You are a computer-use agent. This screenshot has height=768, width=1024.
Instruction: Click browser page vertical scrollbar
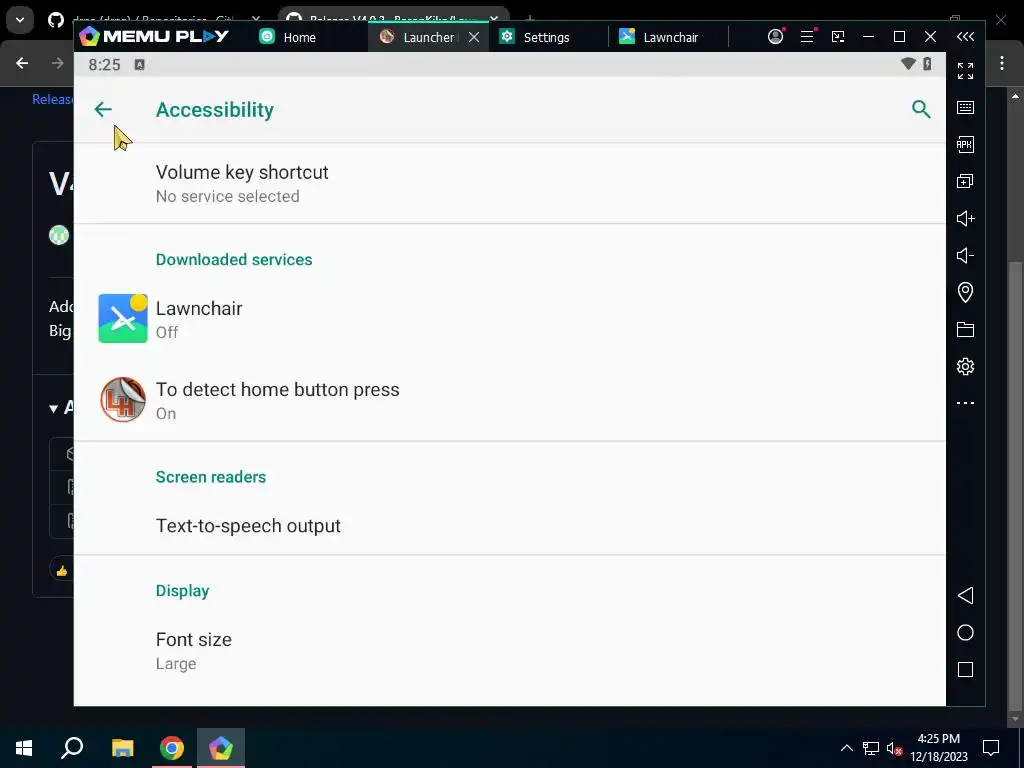(1014, 487)
